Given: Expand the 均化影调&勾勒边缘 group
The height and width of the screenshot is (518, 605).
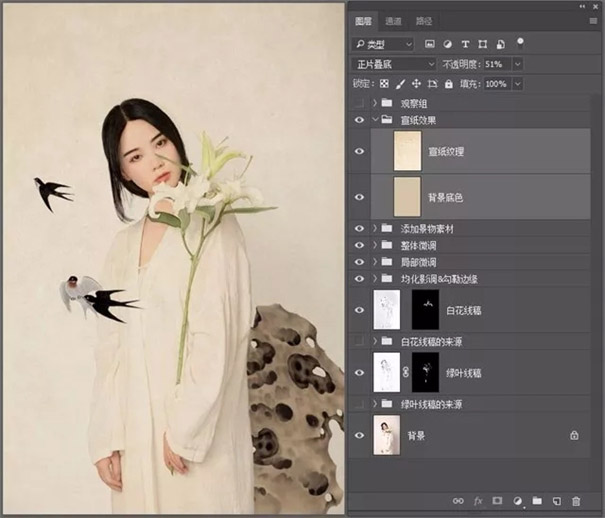Looking at the screenshot, I should [x=375, y=278].
